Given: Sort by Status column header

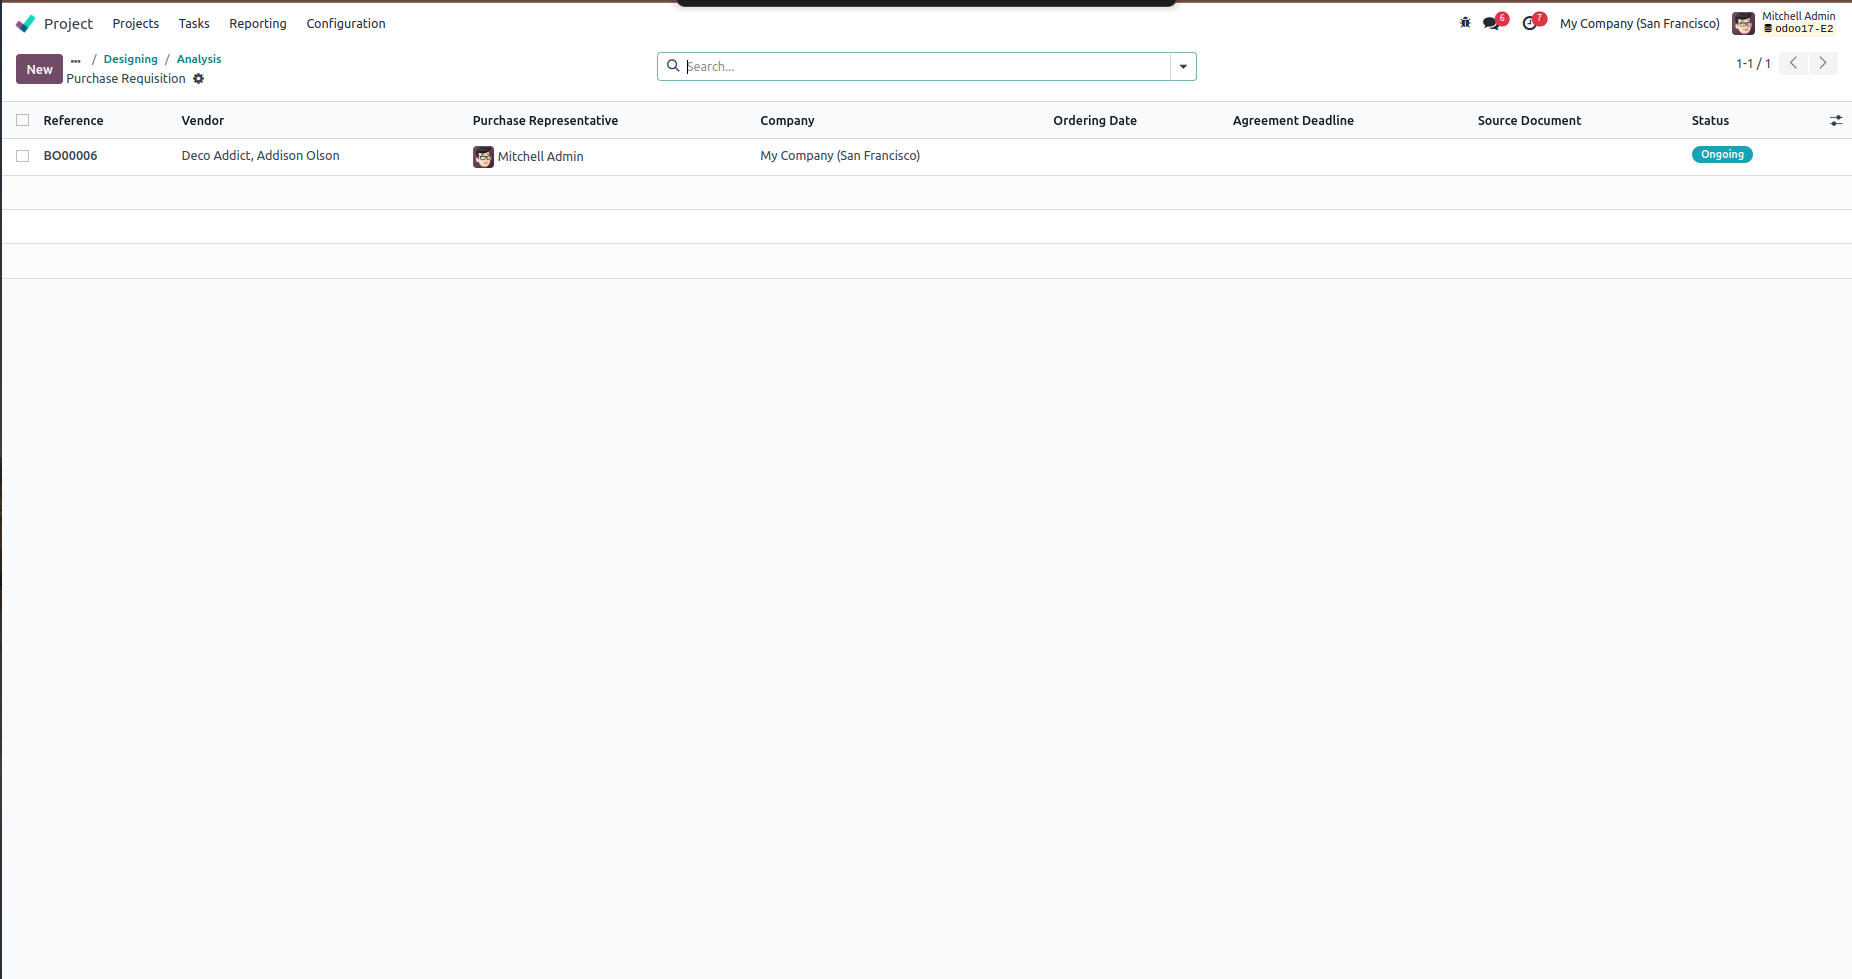Looking at the screenshot, I should click(1710, 120).
